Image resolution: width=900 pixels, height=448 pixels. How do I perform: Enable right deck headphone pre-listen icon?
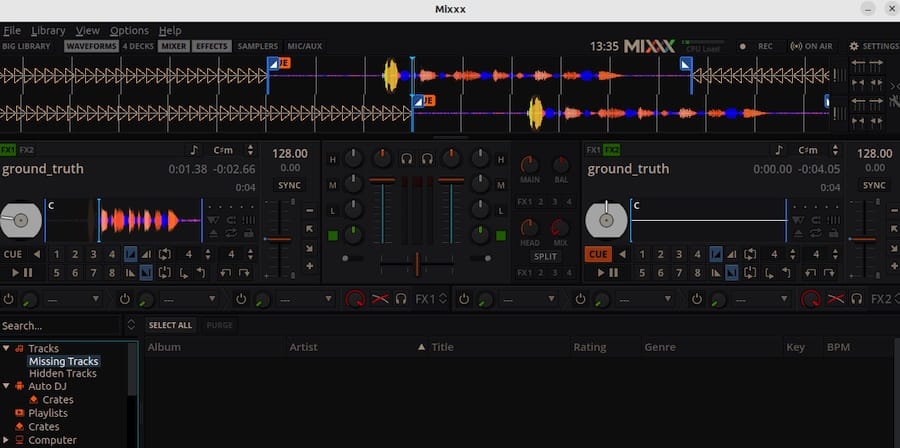428,158
